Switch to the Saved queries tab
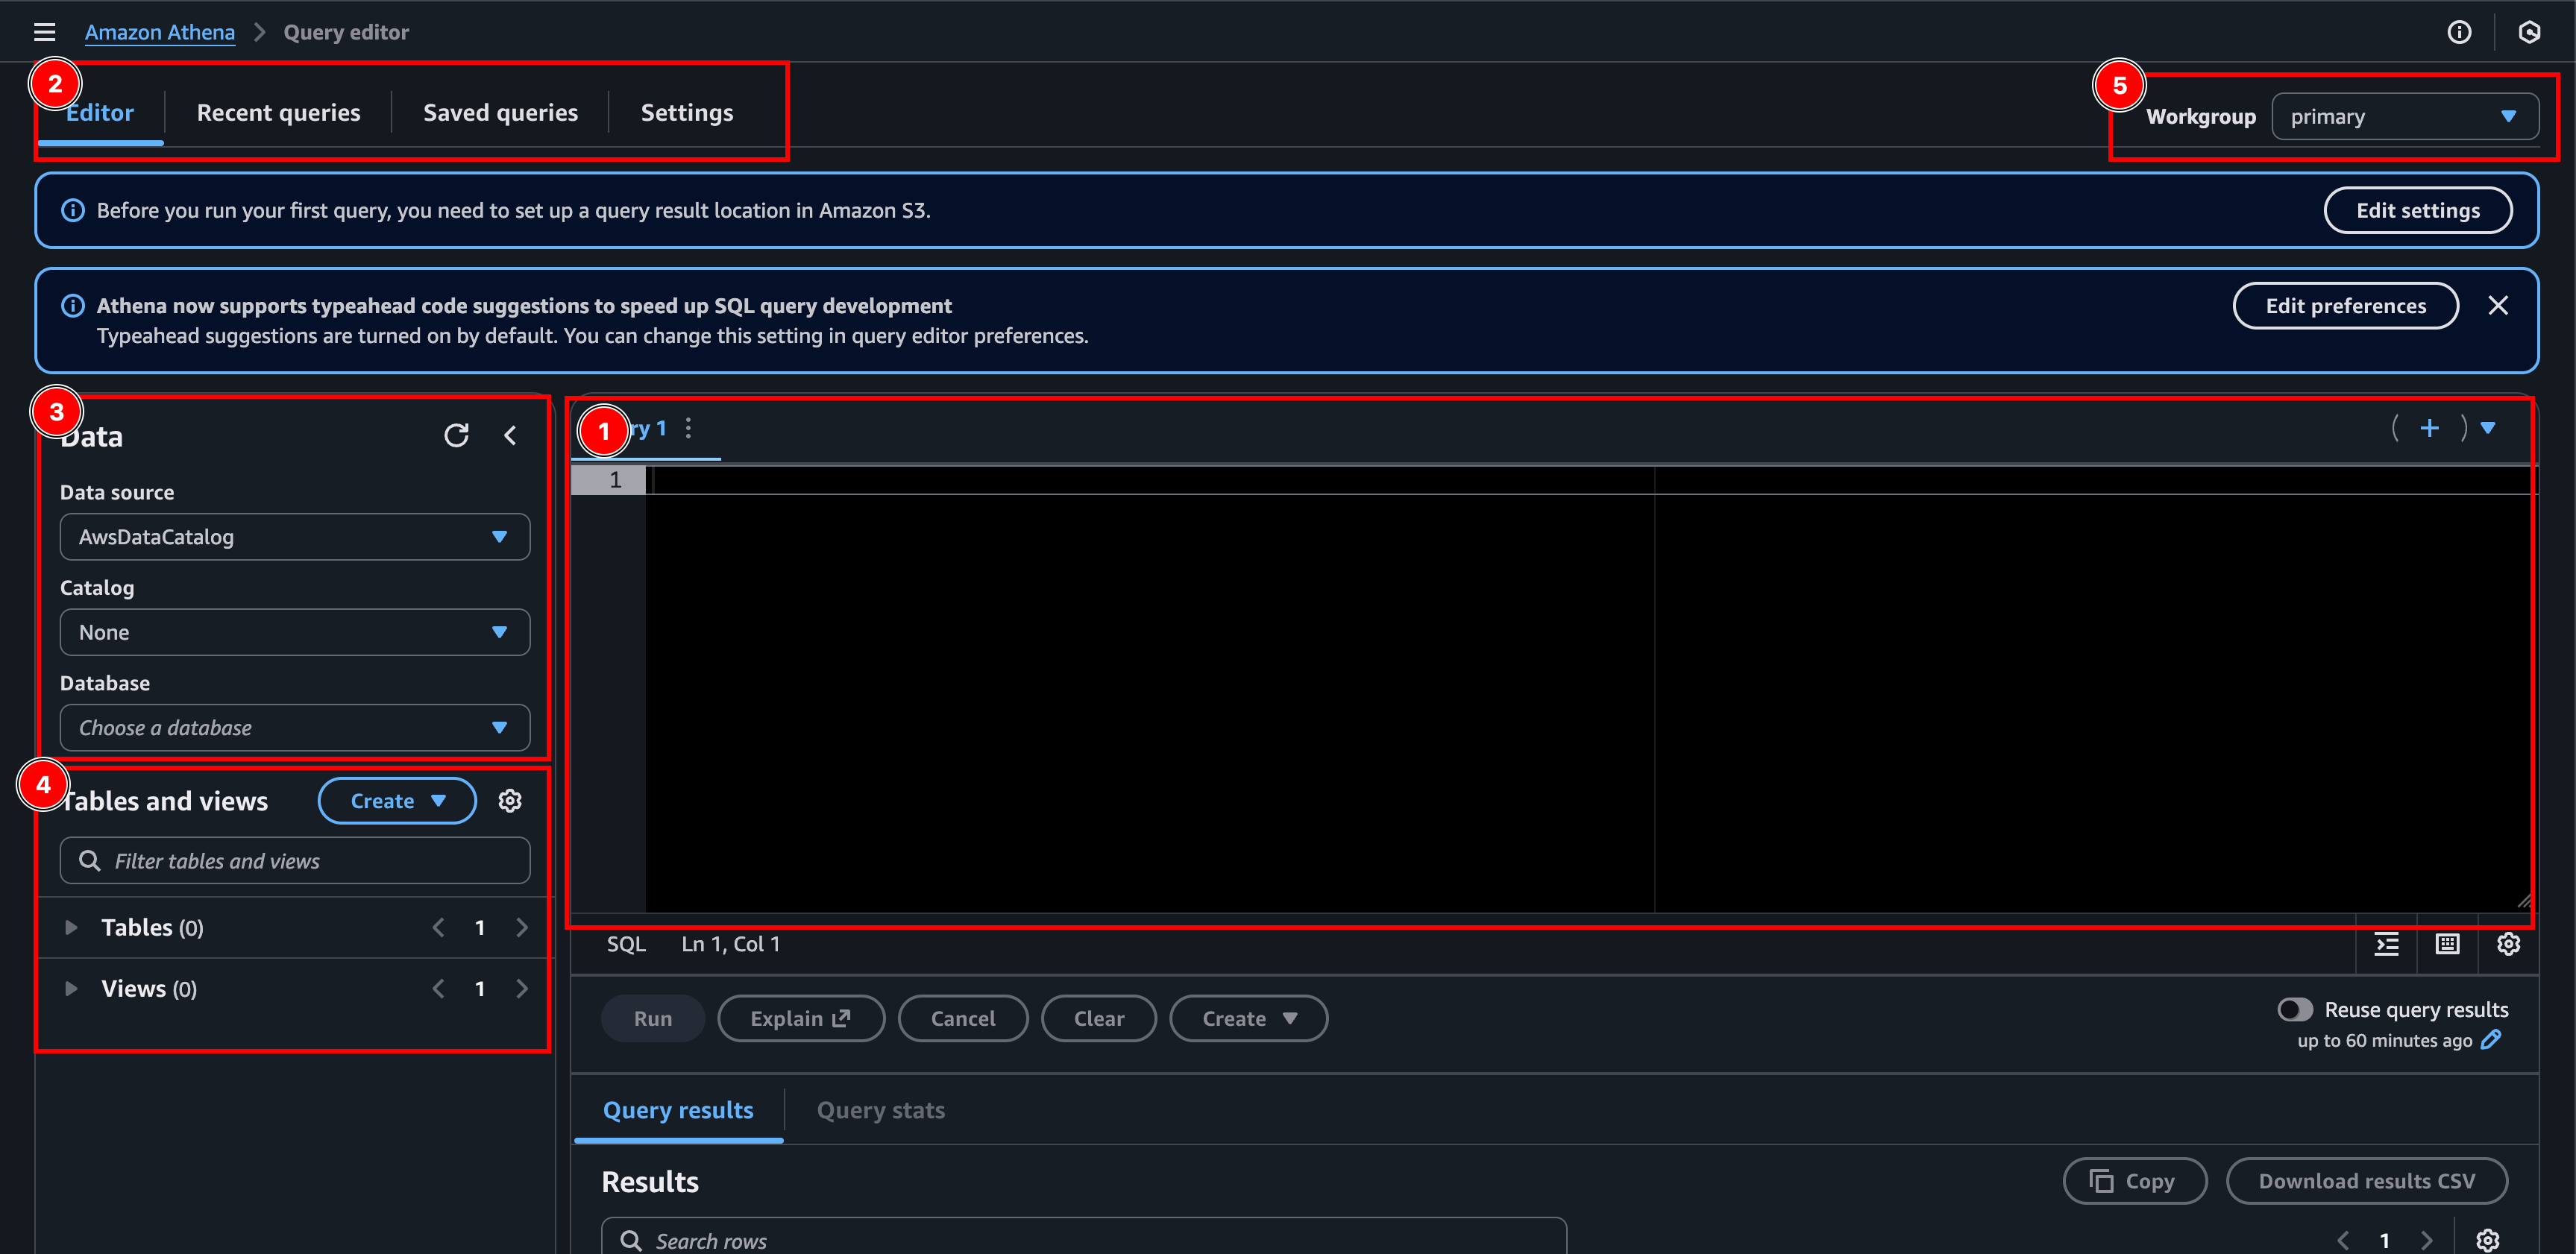Viewport: 2576px width, 1254px height. tap(501, 112)
